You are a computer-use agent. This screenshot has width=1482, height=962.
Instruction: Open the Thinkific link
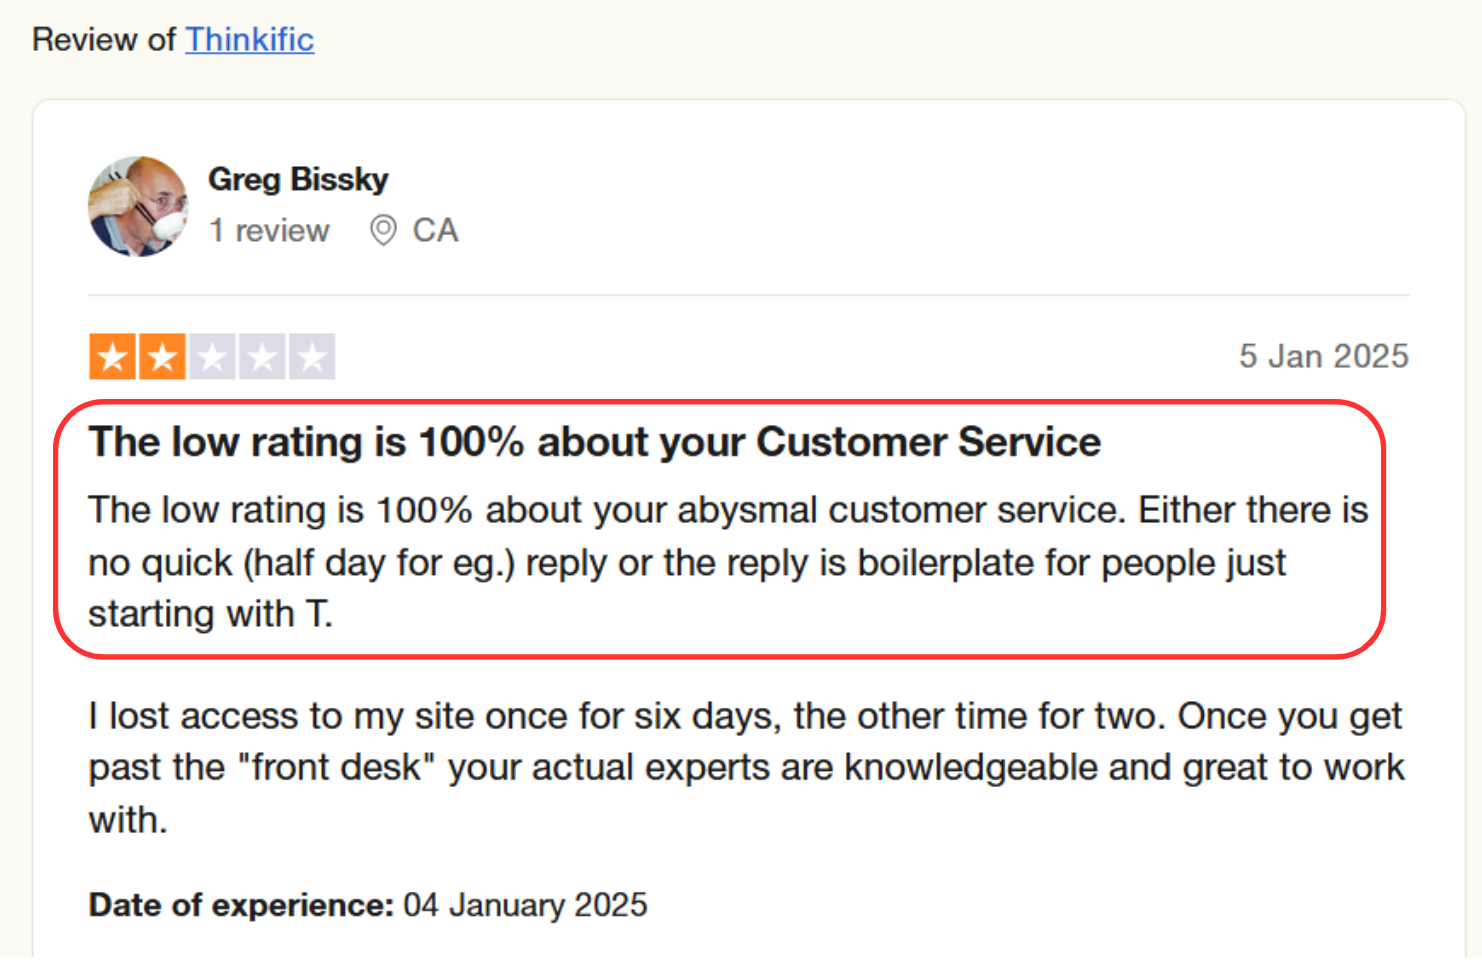[x=249, y=40]
